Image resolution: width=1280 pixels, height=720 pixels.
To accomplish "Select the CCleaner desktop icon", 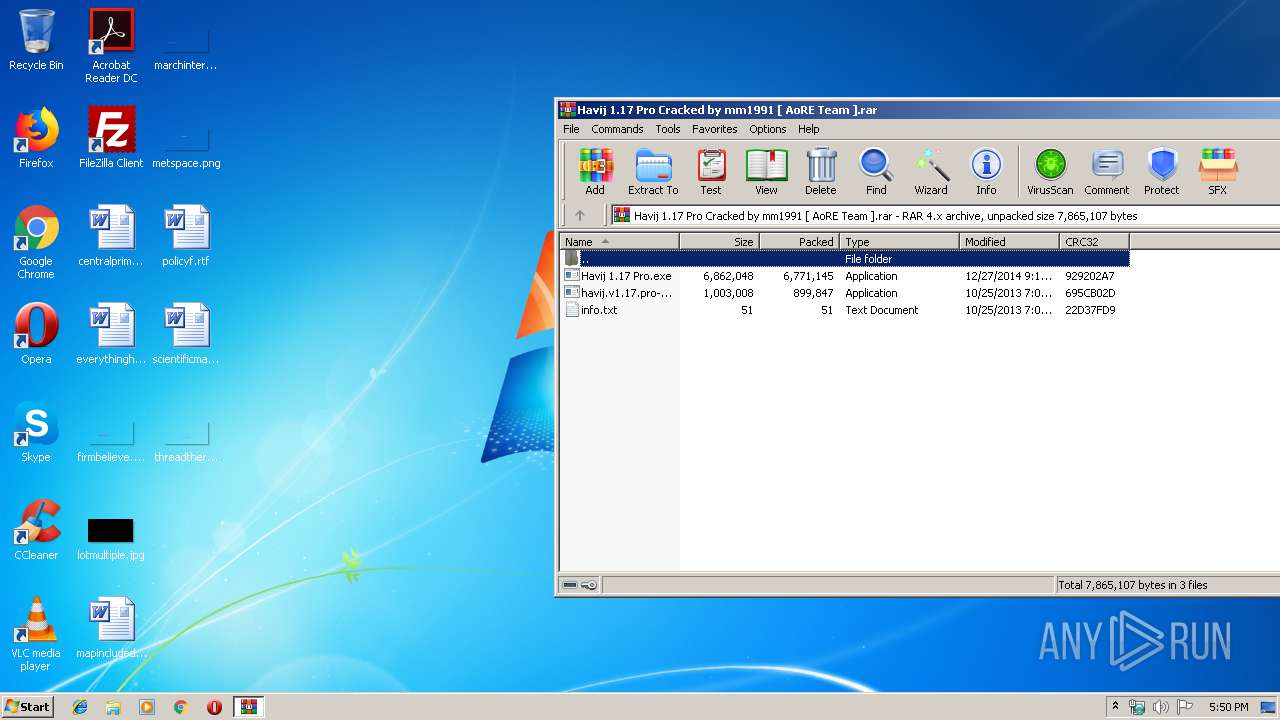I will click(x=36, y=530).
